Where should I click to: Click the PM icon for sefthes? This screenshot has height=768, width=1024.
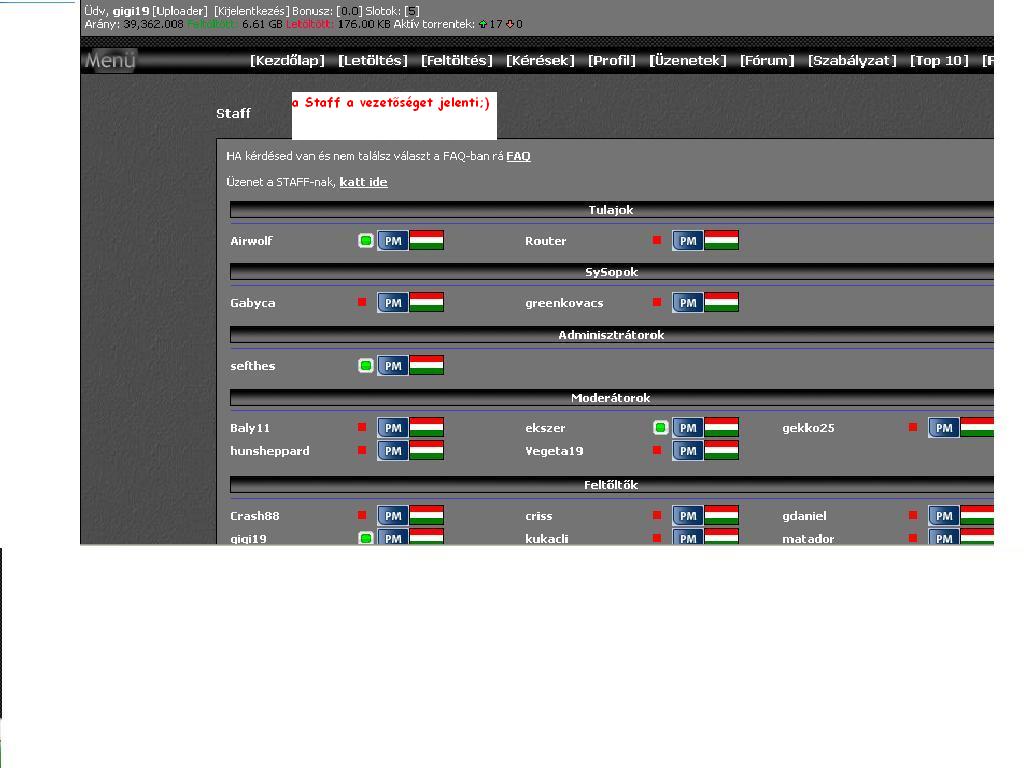[x=393, y=366]
